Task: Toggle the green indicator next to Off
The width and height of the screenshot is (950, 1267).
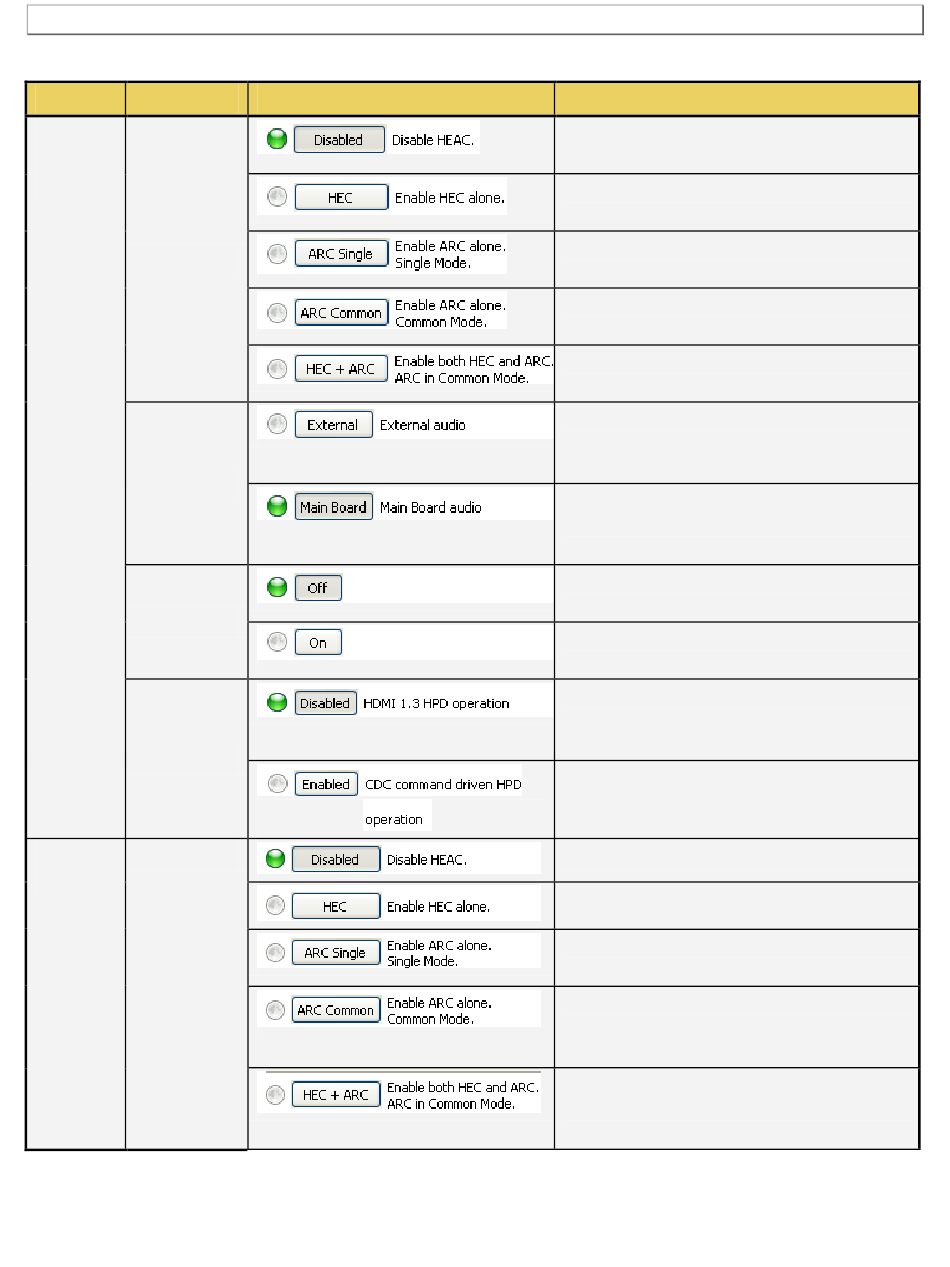Action: tap(277, 588)
